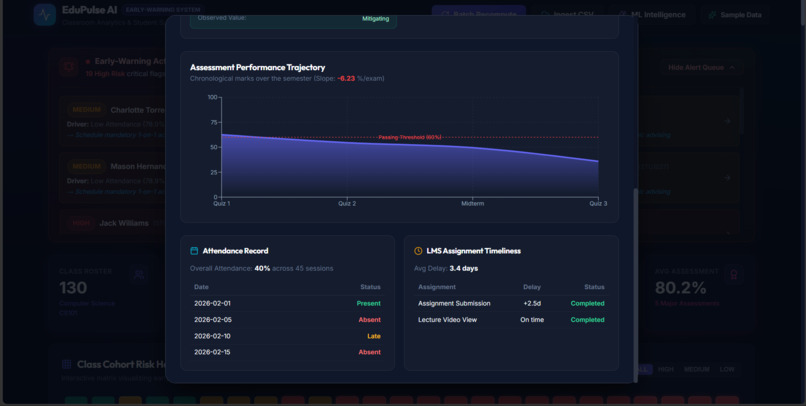Click the Jack Williams alert row
This screenshot has width=806, height=406.
tap(399, 223)
